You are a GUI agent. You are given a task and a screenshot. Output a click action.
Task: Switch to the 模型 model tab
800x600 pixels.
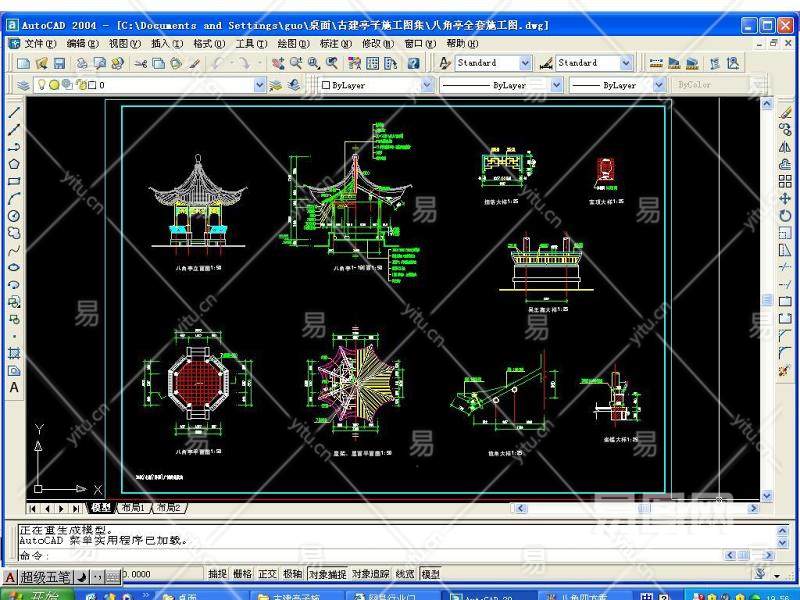point(101,508)
